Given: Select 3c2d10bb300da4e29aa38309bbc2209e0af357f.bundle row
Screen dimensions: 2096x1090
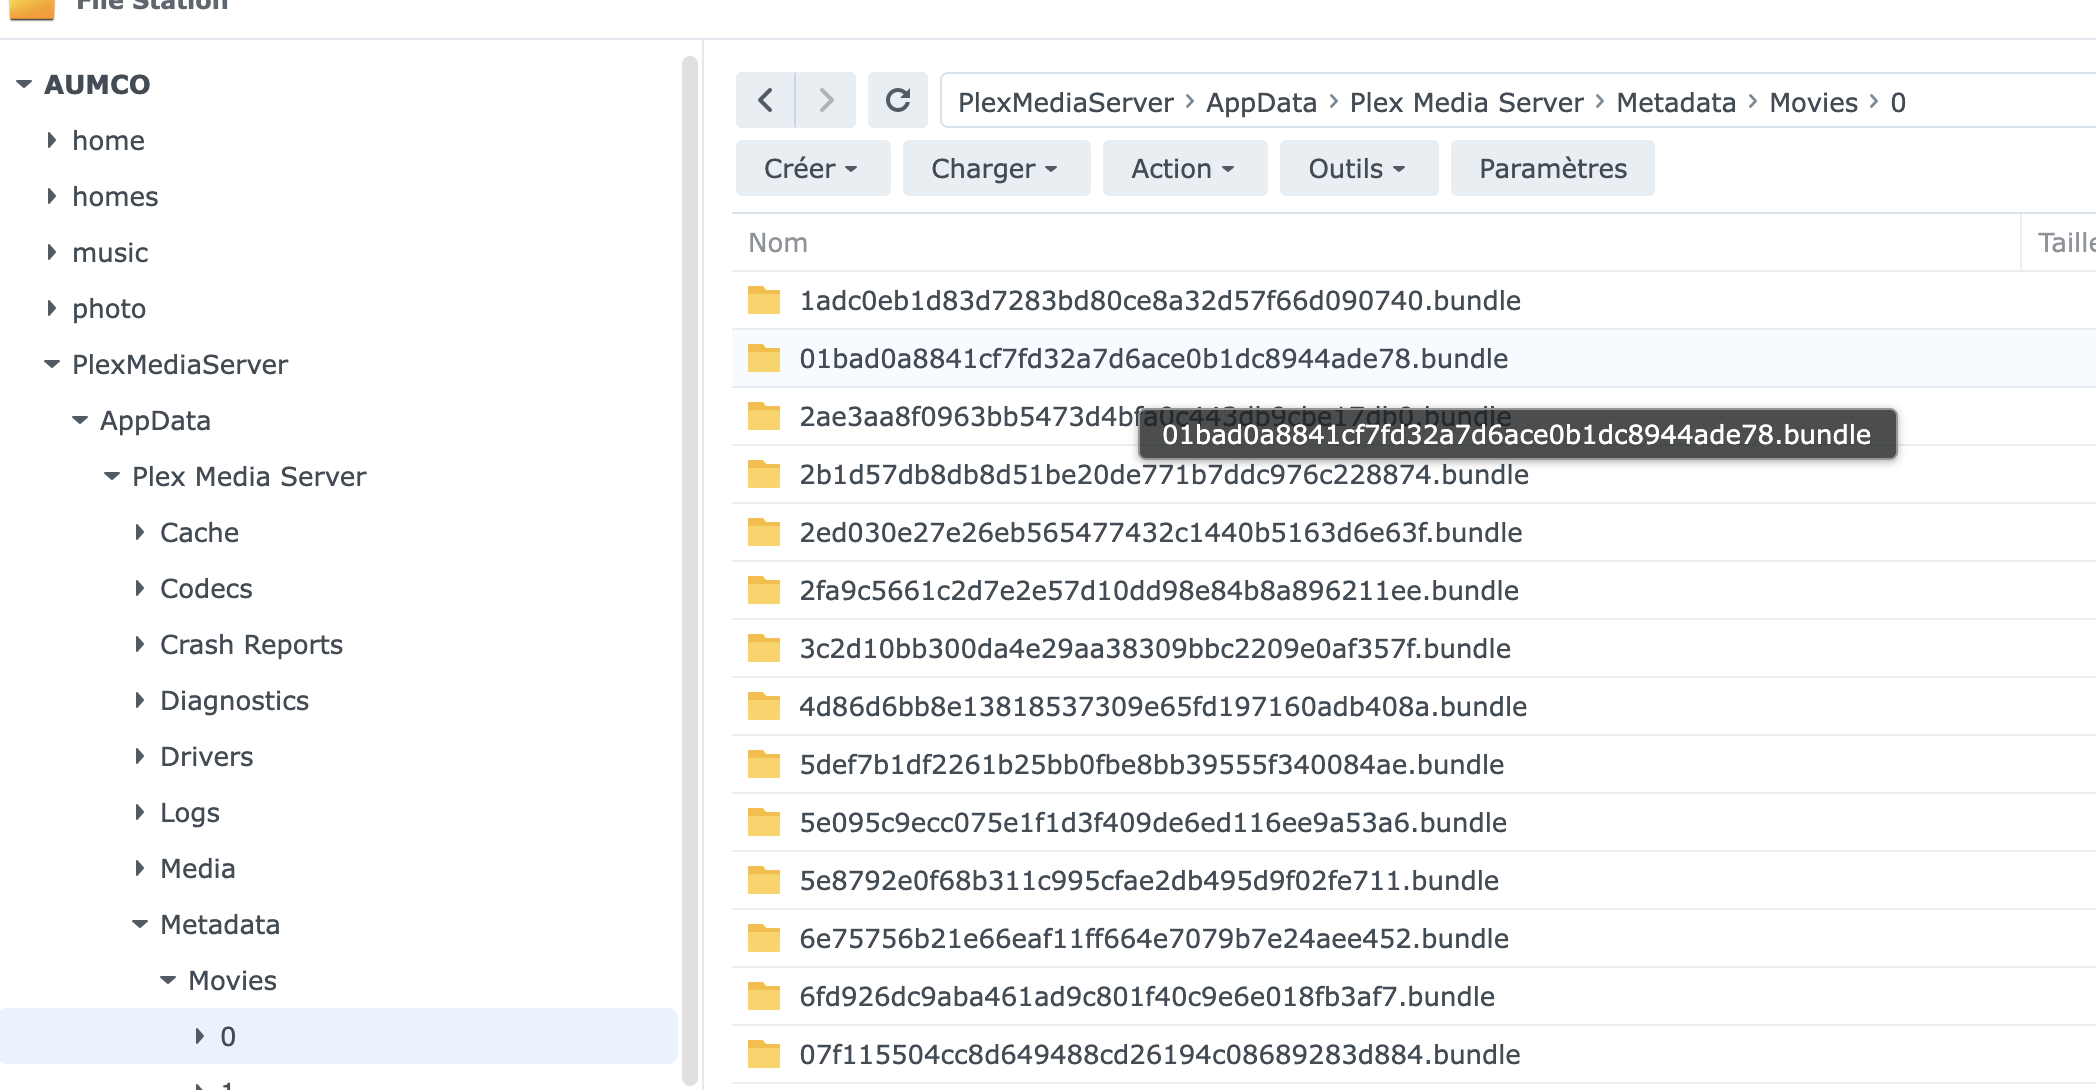Looking at the screenshot, I should pos(1414,648).
